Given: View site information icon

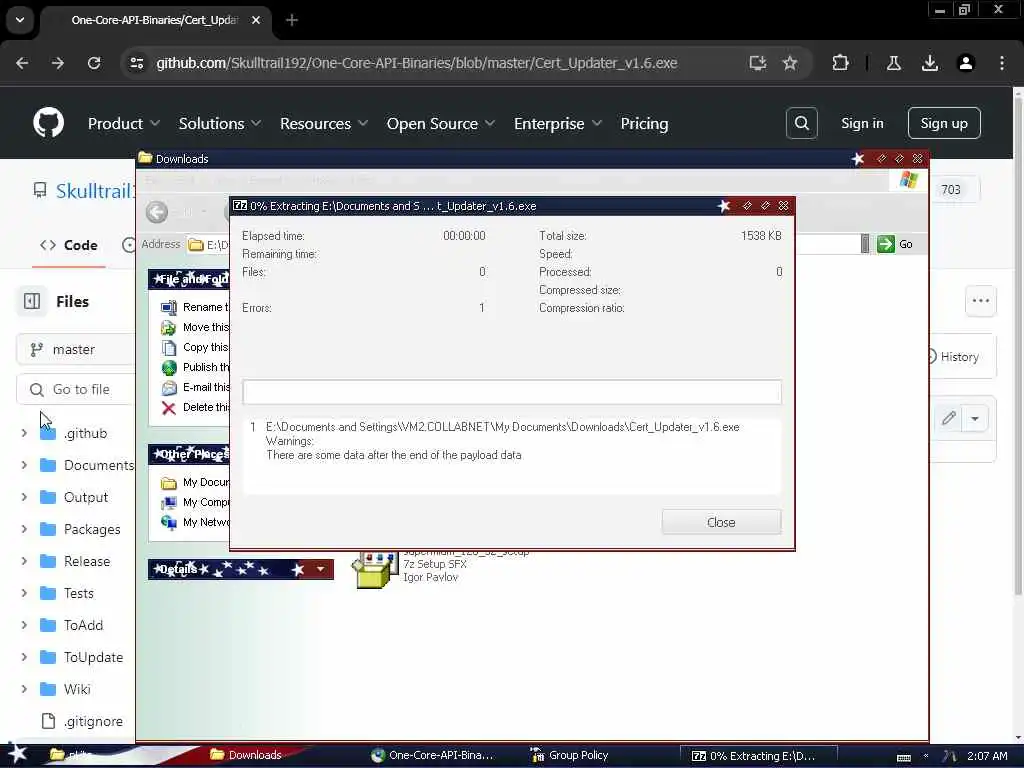Looking at the screenshot, I should (136, 63).
